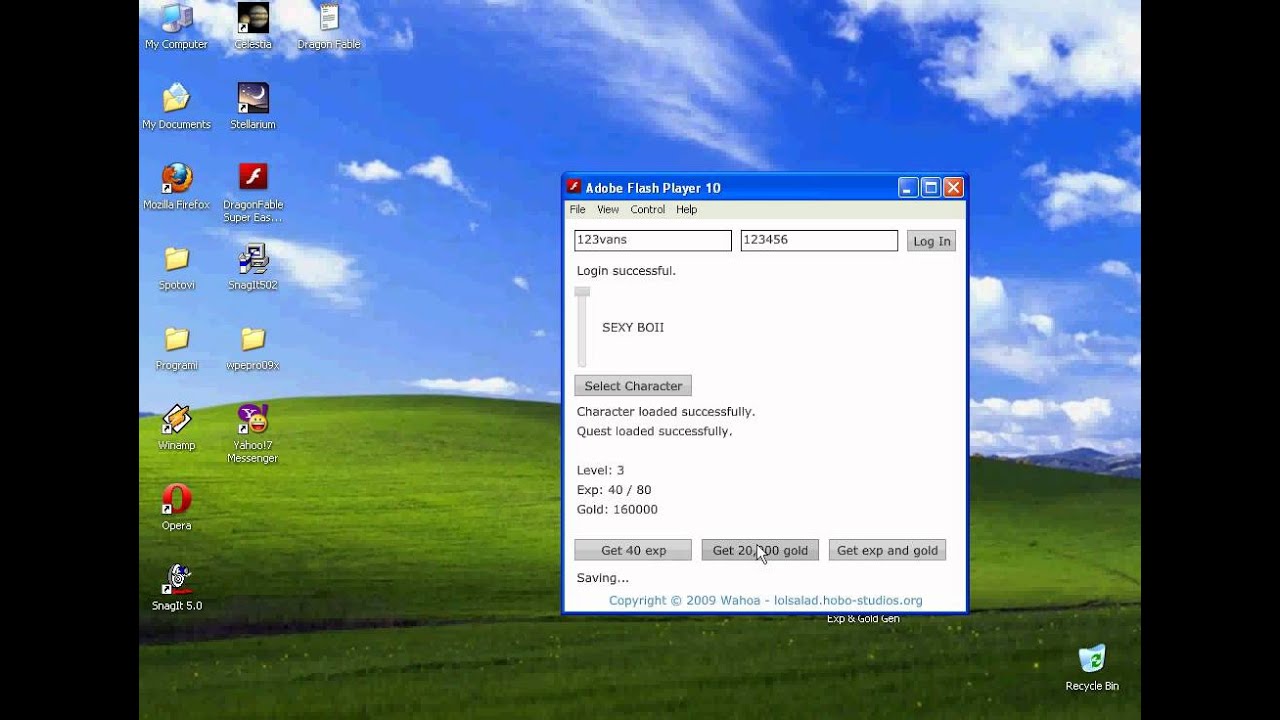Select the Recycle Bin icon
This screenshot has width=1280, height=720.
pyautogui.click(x=1092, y=660)
